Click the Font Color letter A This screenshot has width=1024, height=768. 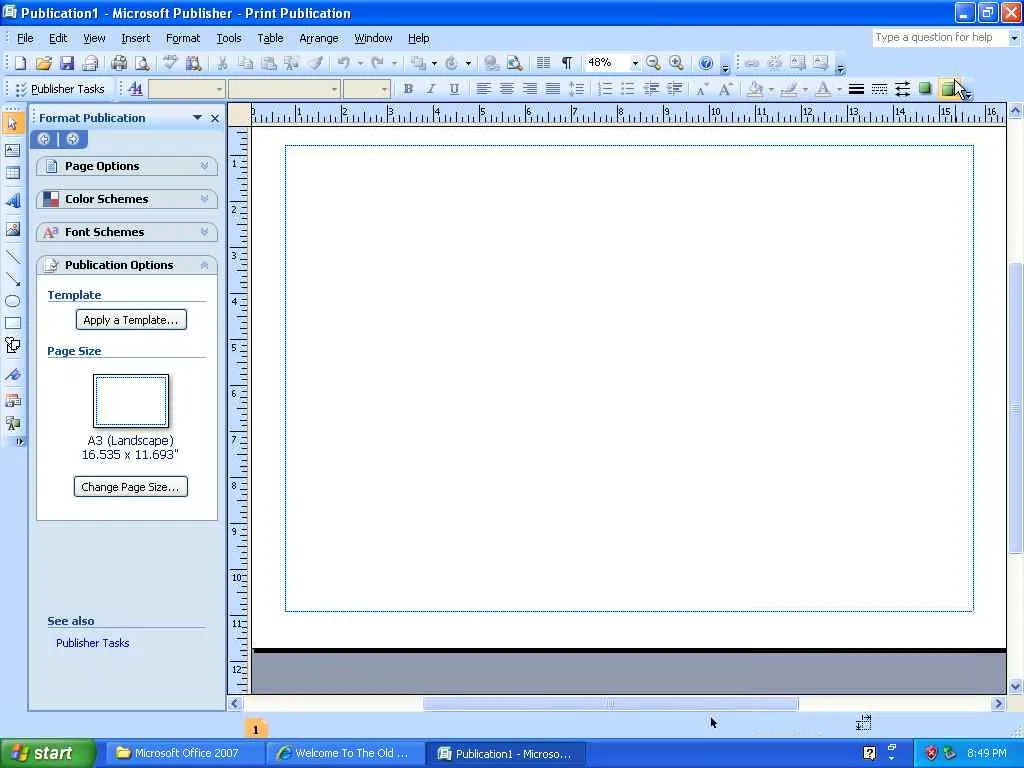click(x=824, y=89)
